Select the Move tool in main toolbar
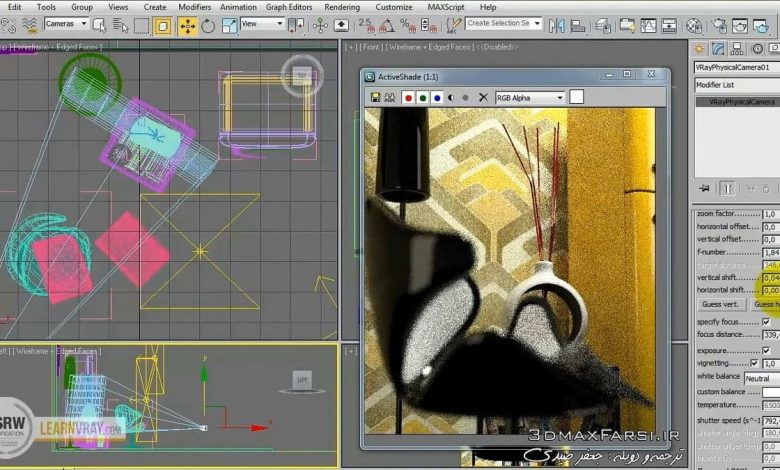780x470 pixels. tap(187, 25)
